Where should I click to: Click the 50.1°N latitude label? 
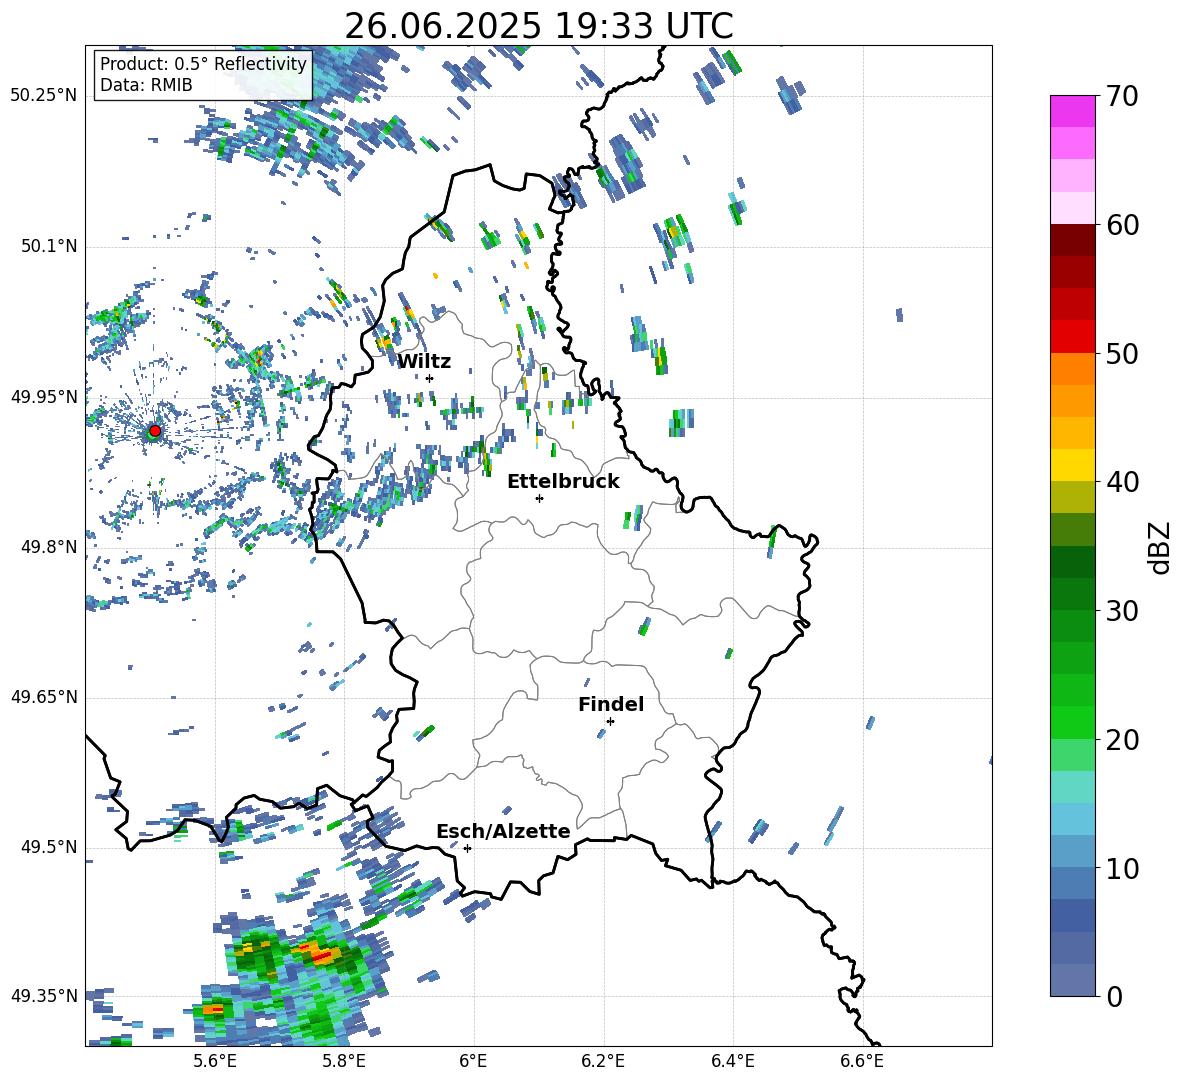[x=49, y=246]
